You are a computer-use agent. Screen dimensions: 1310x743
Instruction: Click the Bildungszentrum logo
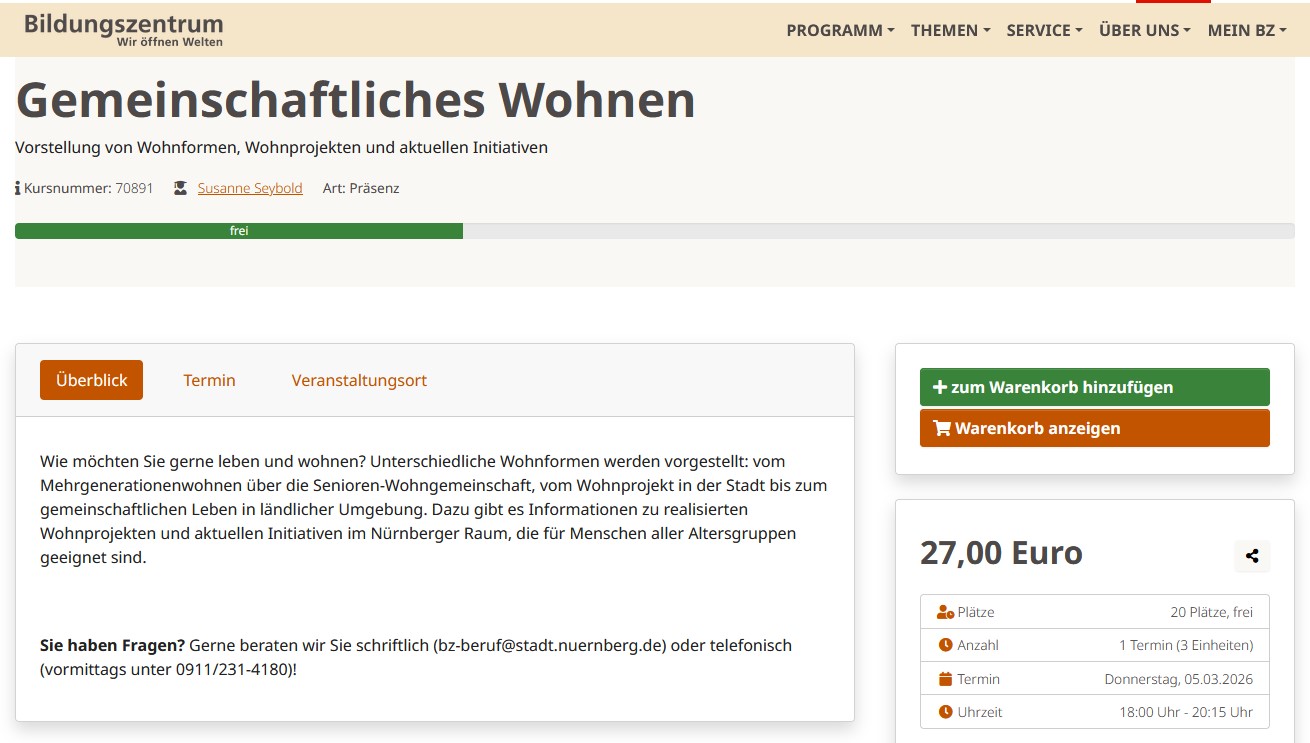124,30
